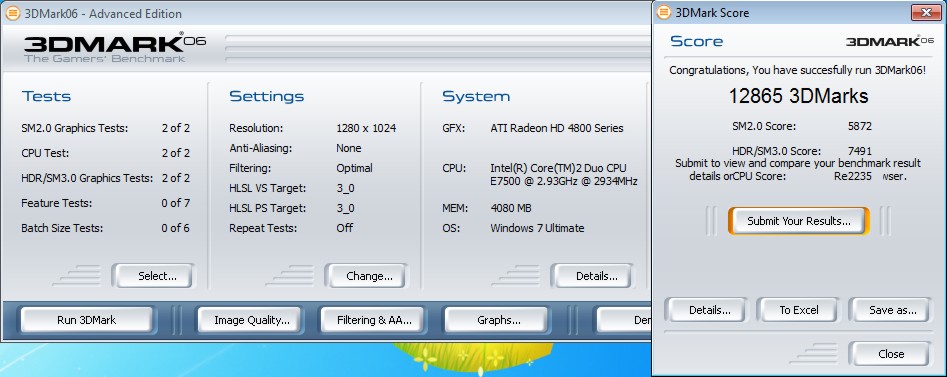Click the partially hidden Demo button
The height and width of the screenshot is (377, 947).
tap(624, 320)
